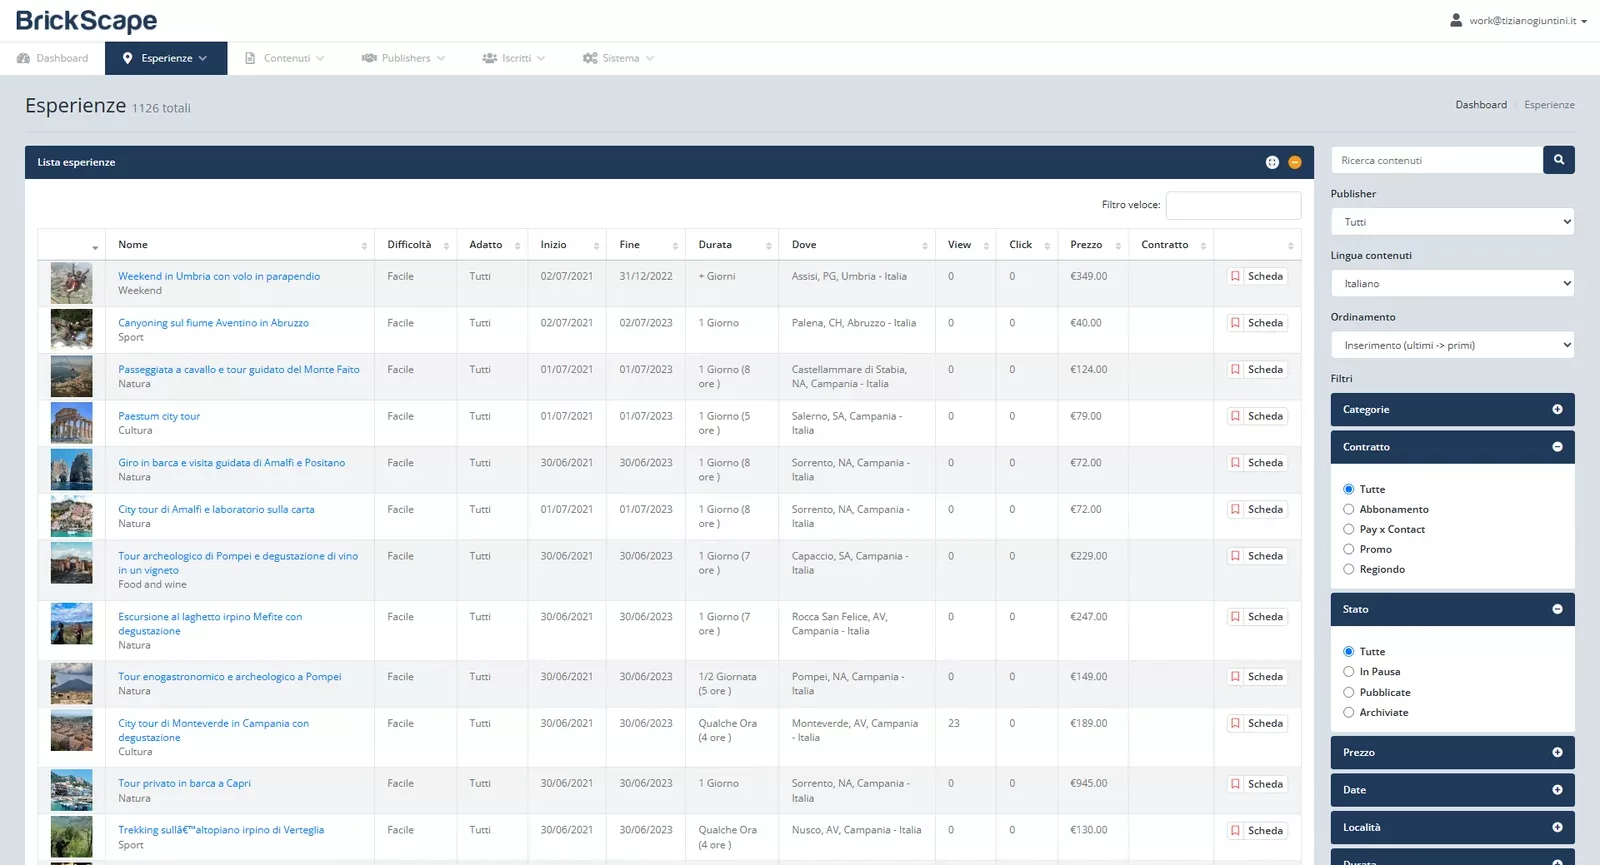Sort table by Nome column arrows
This screenshot has width=1600, height=865.
pyautogui.click(x=364, y=246)
